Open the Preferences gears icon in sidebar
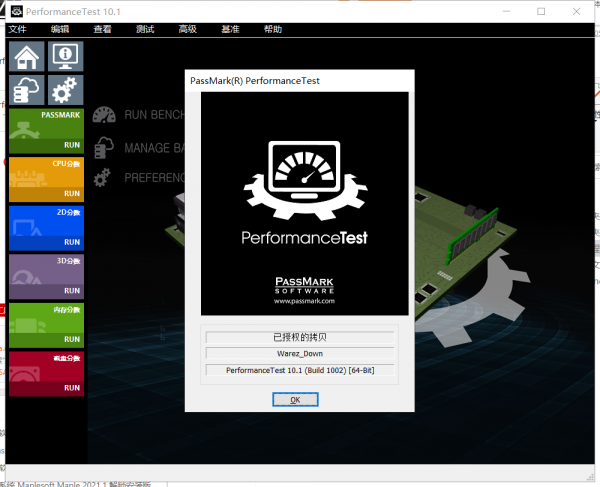 [65, 90]
